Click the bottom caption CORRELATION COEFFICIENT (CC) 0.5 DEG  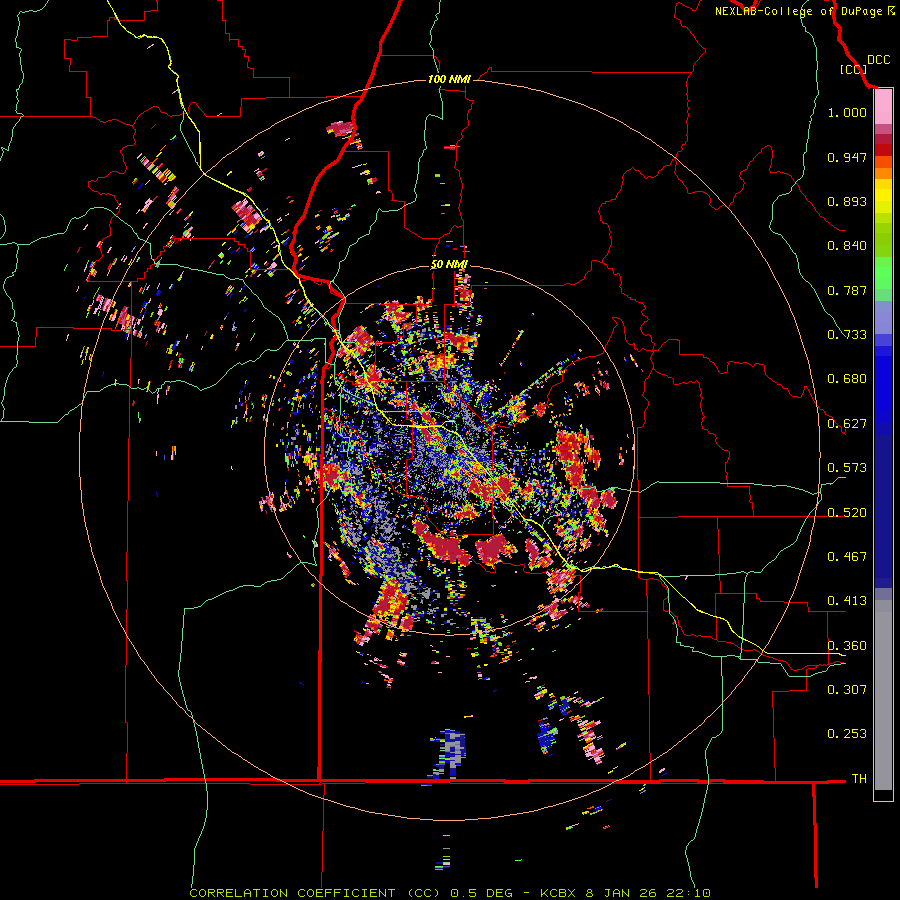[x=353, y=893]
